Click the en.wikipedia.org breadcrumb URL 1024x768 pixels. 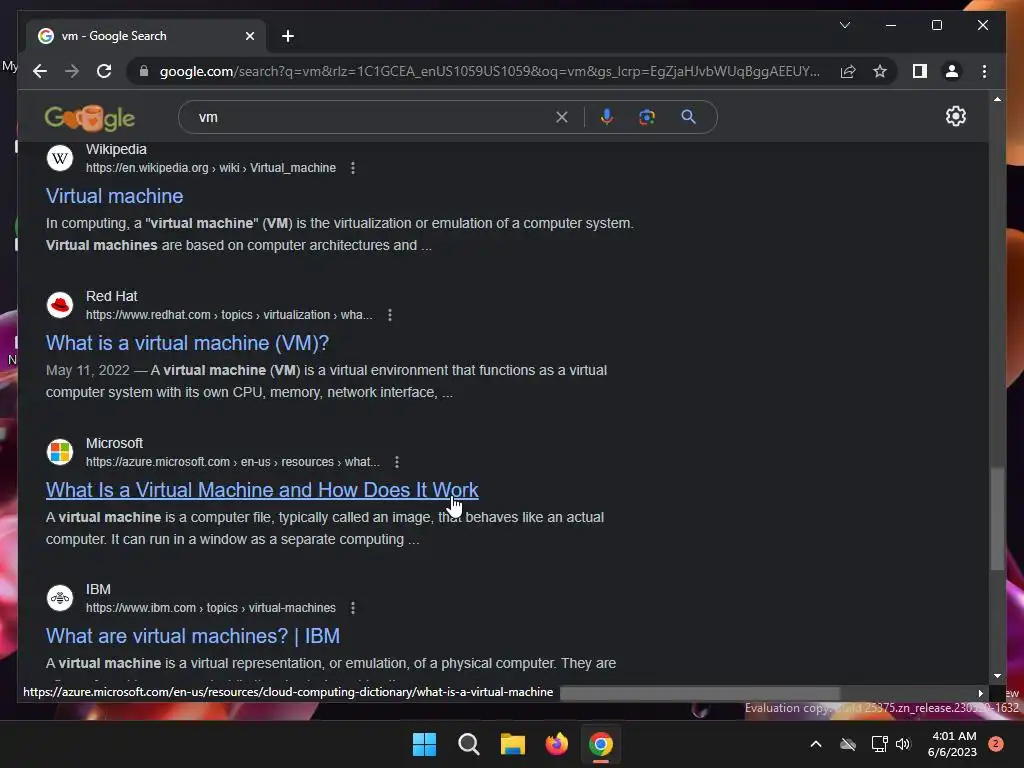click(211, 168)
